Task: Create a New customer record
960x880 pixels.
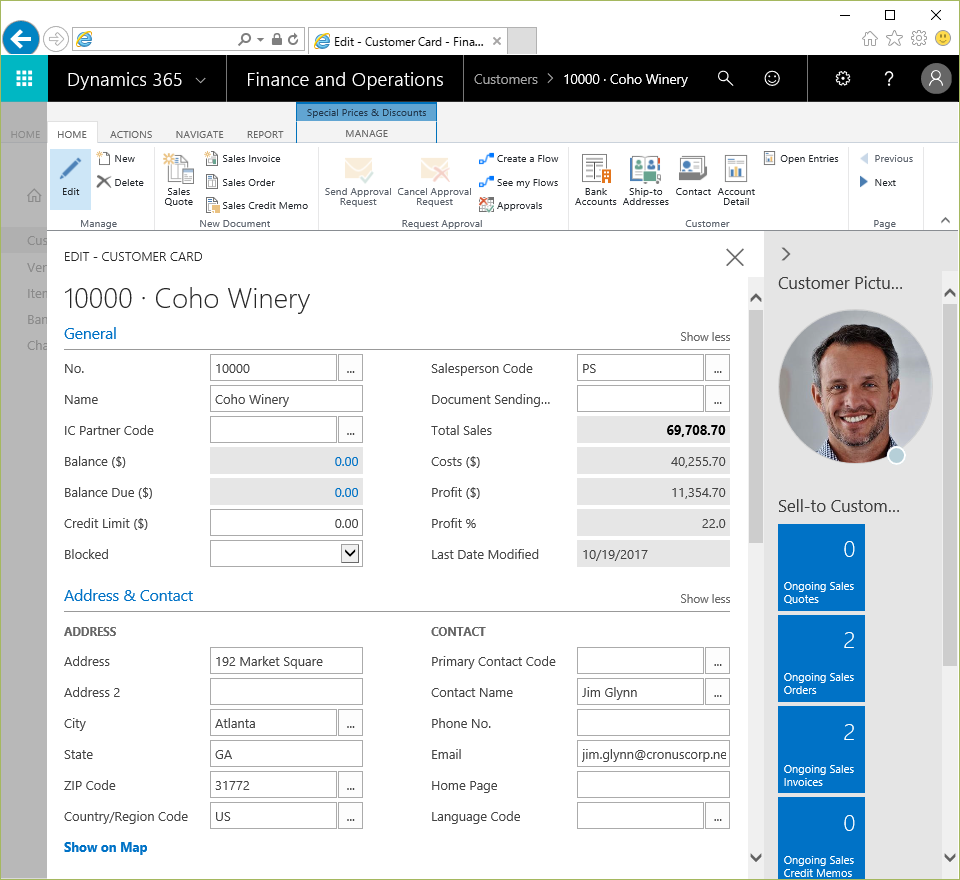Action: pyautogui.click(x=116, y=159)
